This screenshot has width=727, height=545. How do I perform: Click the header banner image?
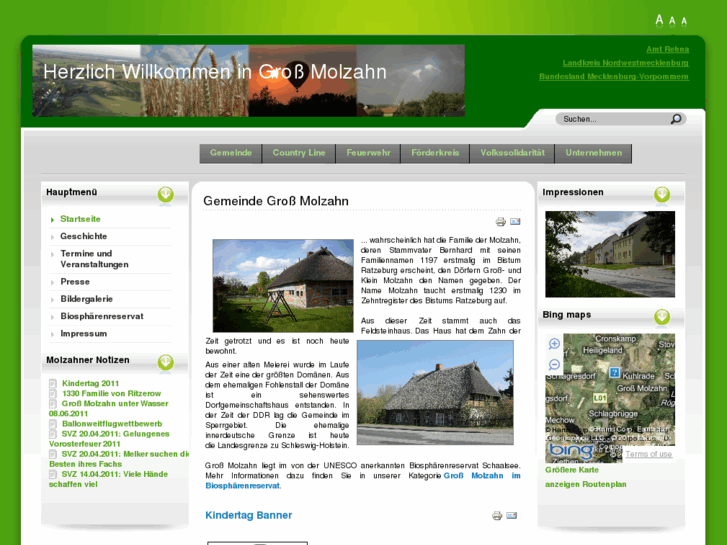249,81
